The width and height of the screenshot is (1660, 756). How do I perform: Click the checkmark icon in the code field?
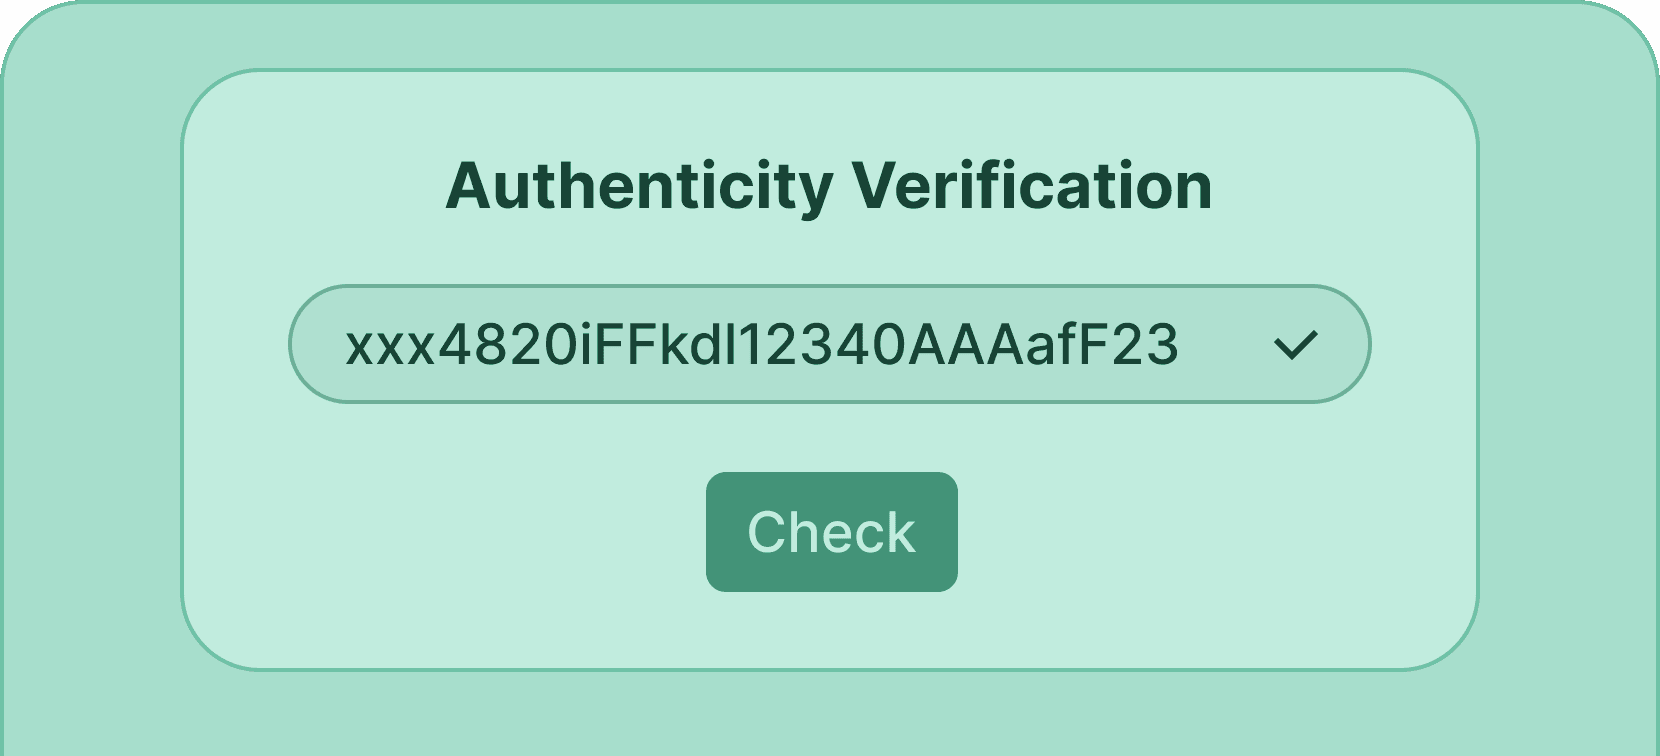click(x=1297, y=343)
